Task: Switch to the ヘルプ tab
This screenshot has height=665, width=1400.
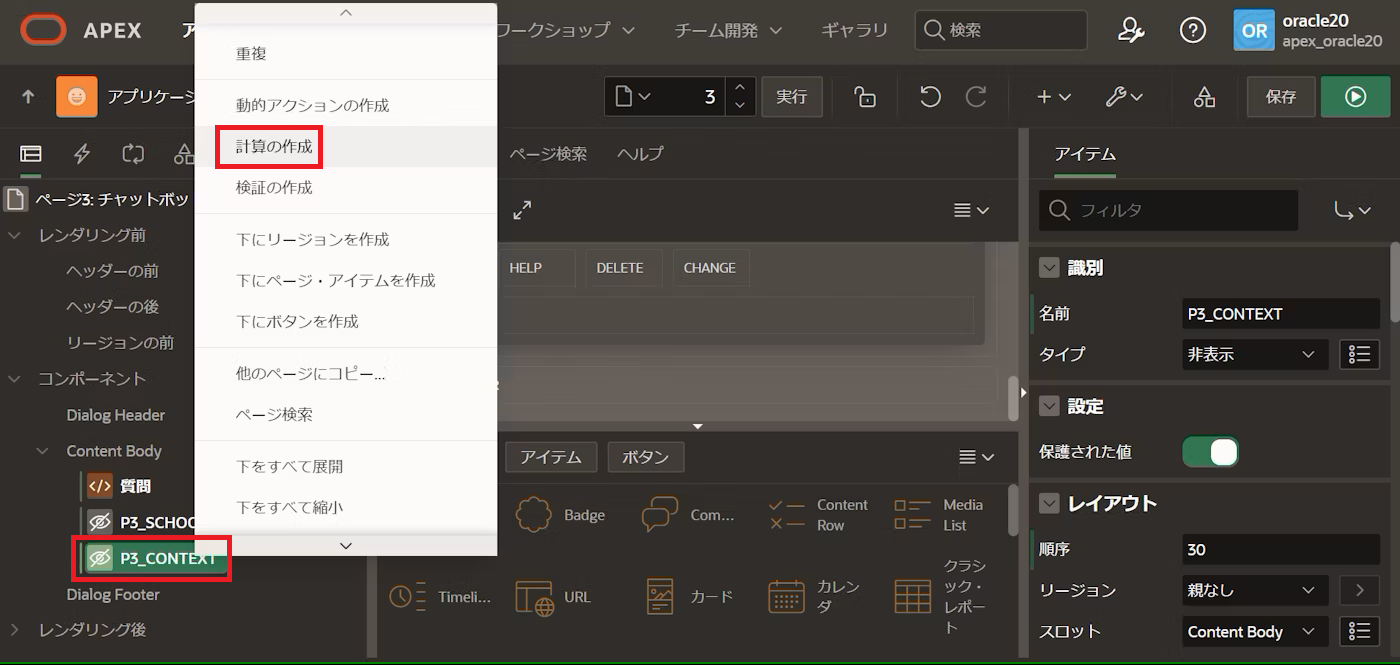Action: coord(640,154)
